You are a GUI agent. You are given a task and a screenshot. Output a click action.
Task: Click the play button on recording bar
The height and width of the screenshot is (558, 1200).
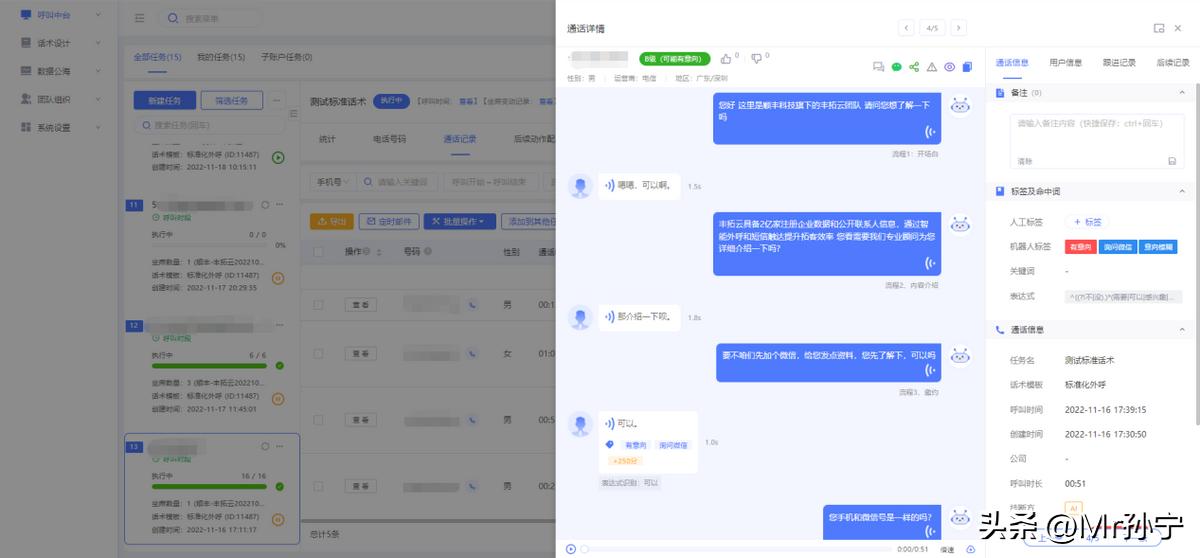tap(571, 548)
